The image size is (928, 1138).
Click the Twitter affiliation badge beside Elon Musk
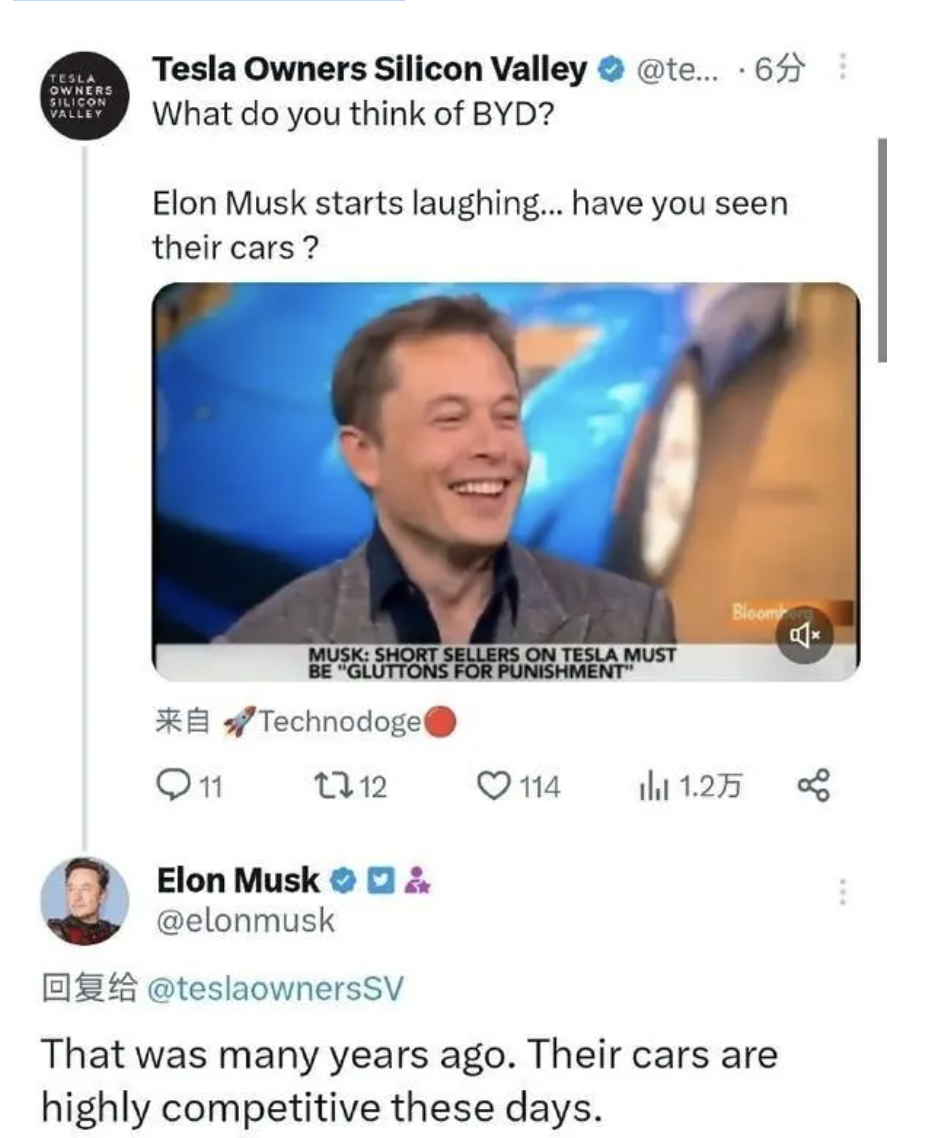point(380,880)
